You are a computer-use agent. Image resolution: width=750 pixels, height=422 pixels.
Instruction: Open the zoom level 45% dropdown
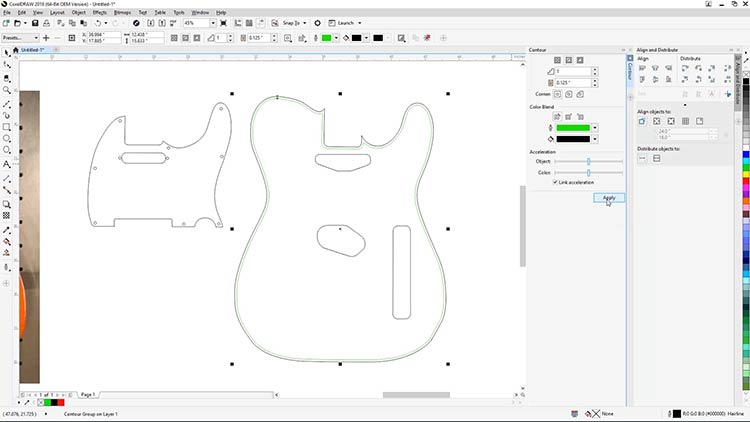pos(213,23)
